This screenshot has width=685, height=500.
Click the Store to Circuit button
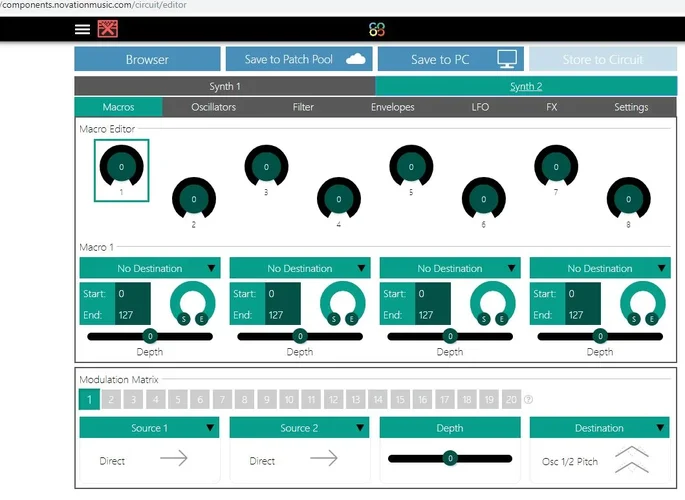pyautogui.click(x=602, y=59)
